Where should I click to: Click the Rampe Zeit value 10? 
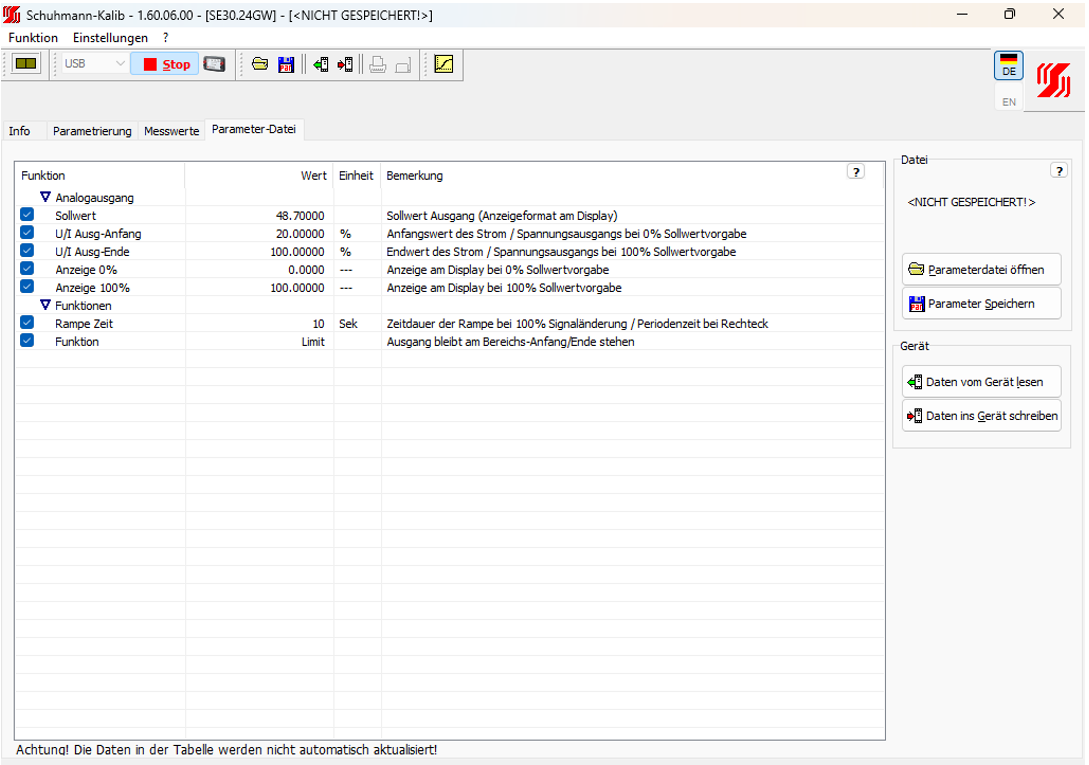coord(318,324)
